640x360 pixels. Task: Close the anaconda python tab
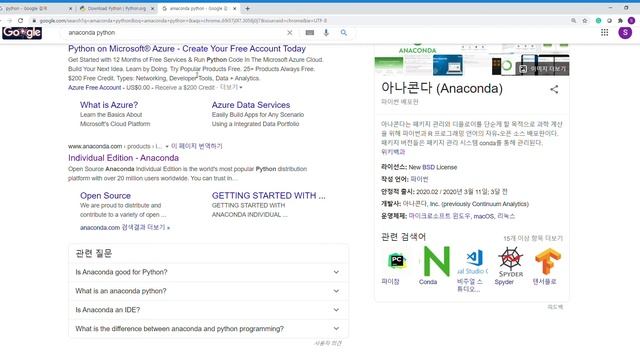click(x=235, y=9)
